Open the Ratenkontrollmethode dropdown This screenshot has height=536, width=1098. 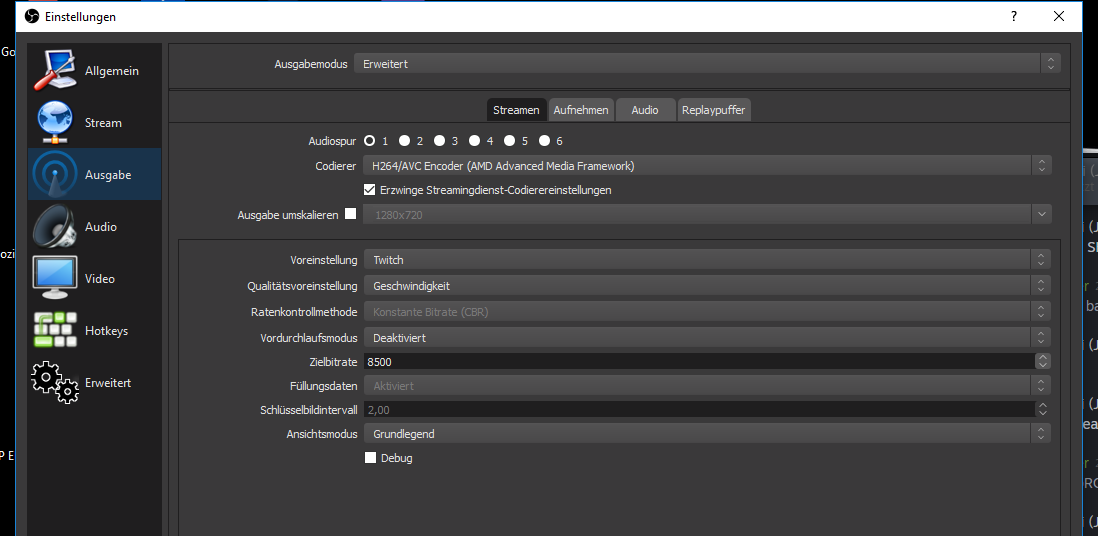[x=707, y=312]
